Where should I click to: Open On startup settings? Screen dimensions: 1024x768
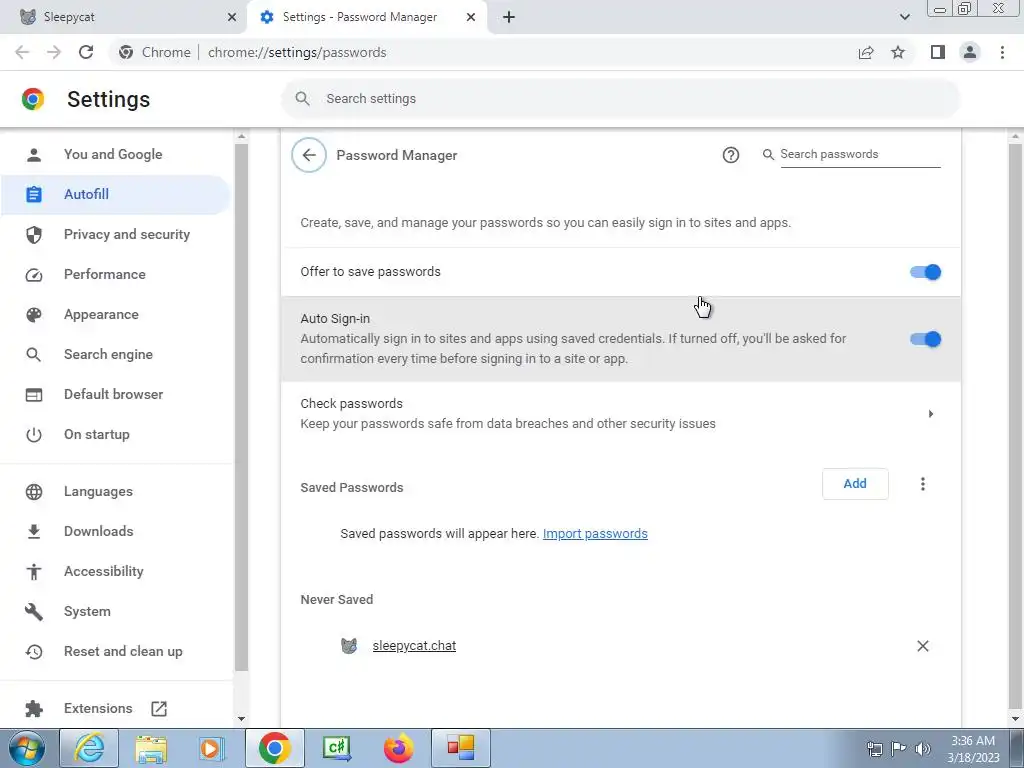(x=116, y=434)
